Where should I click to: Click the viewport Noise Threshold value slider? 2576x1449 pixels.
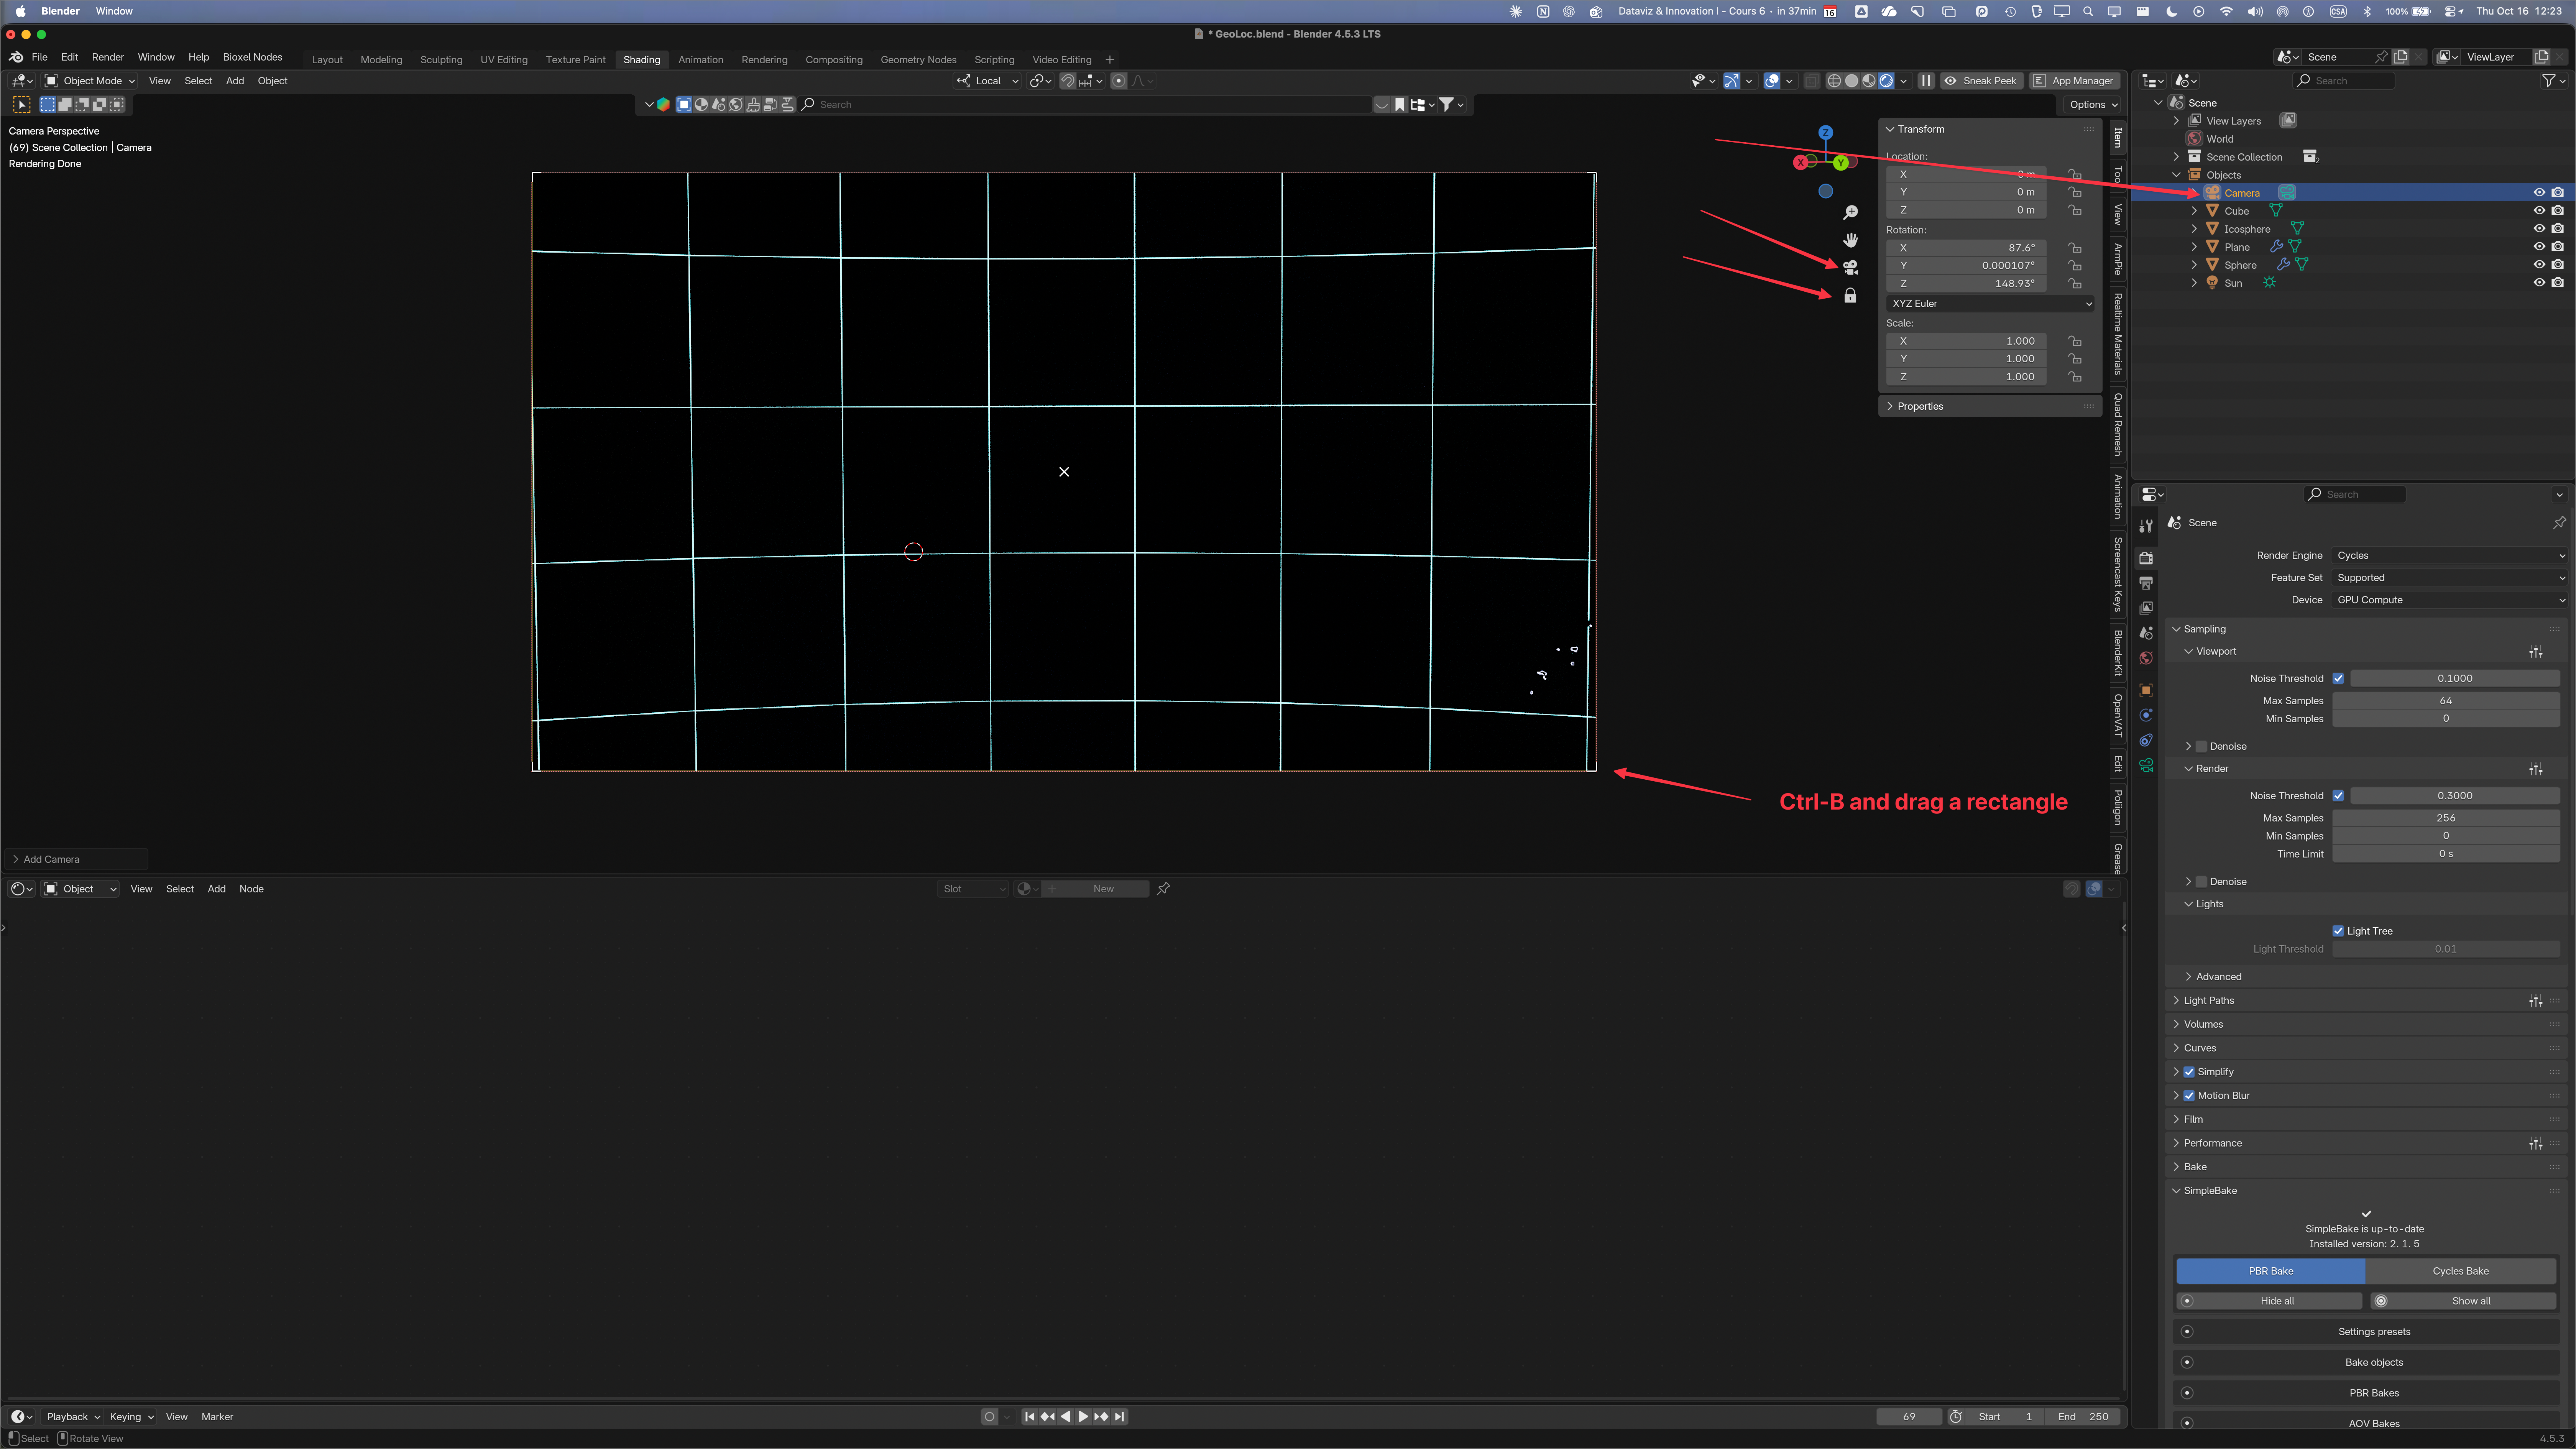point(2455,678)
